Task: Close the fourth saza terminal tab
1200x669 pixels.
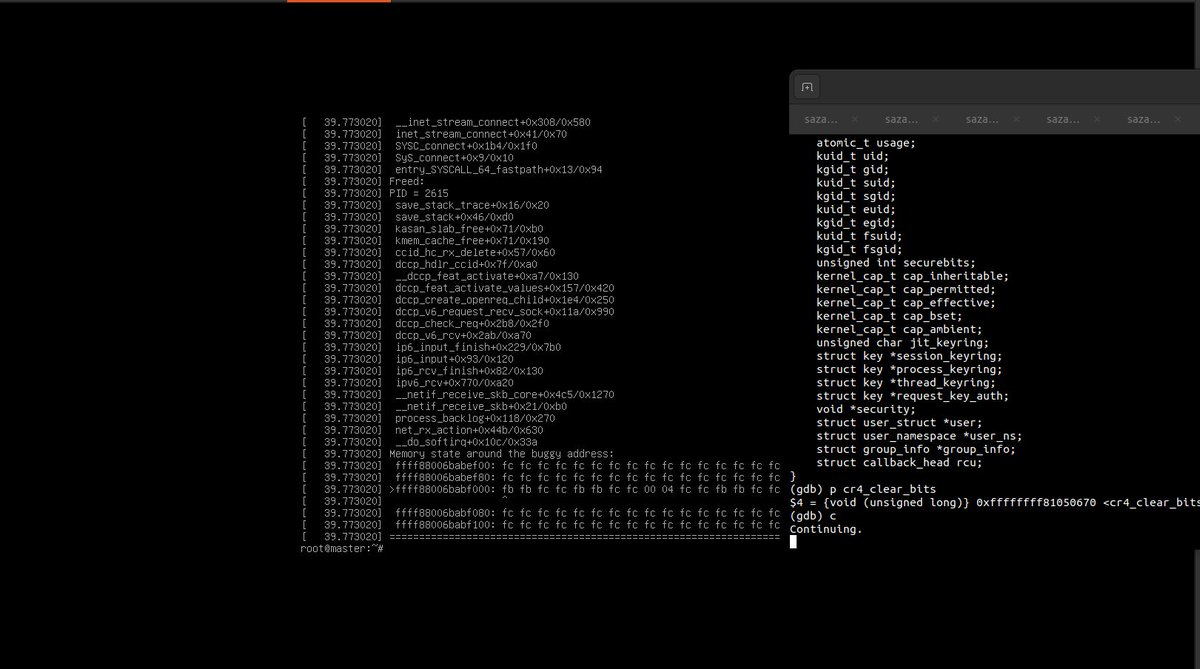Action: click(x=1097, y=119)
